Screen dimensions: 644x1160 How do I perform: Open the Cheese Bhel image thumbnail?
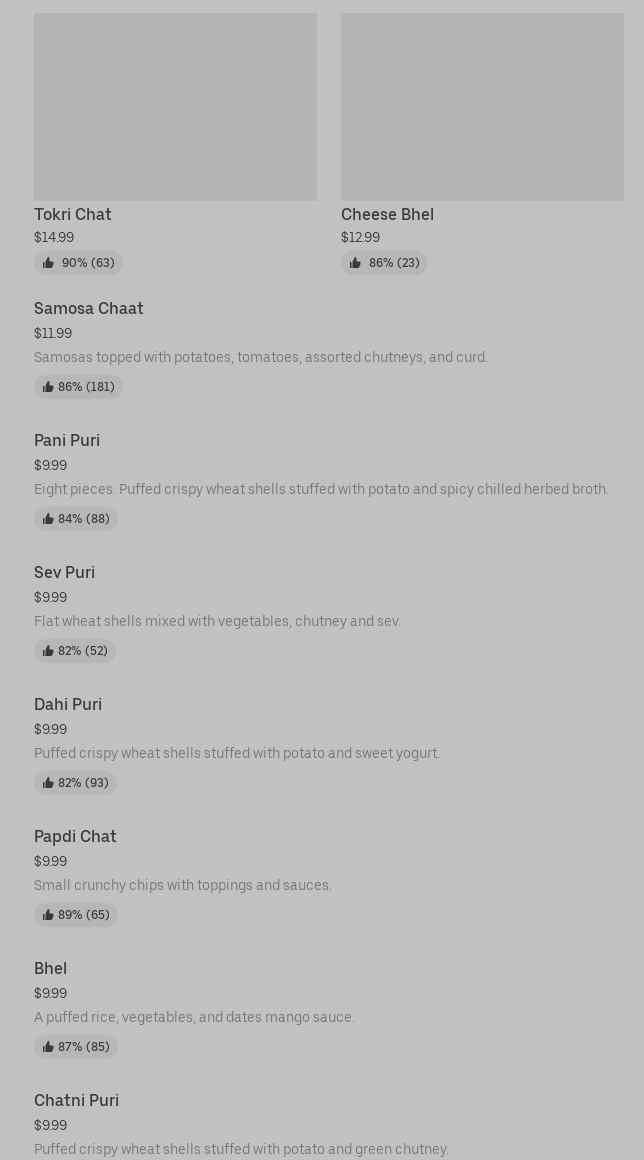pos(482,107)
